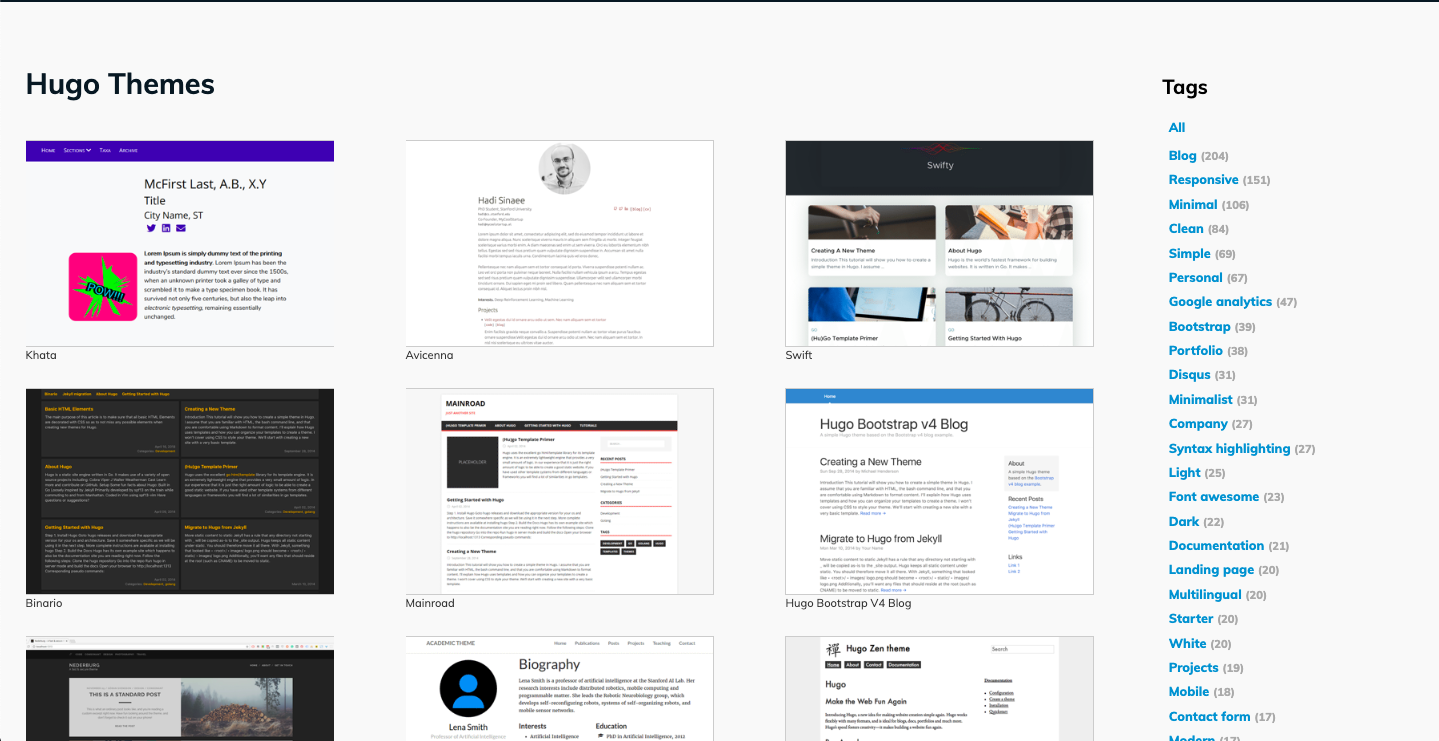Viewport: 1439px width, 741px height.
Task: Click the All tag in the Tags sidebar
Action: click(x=1176, y=127)
